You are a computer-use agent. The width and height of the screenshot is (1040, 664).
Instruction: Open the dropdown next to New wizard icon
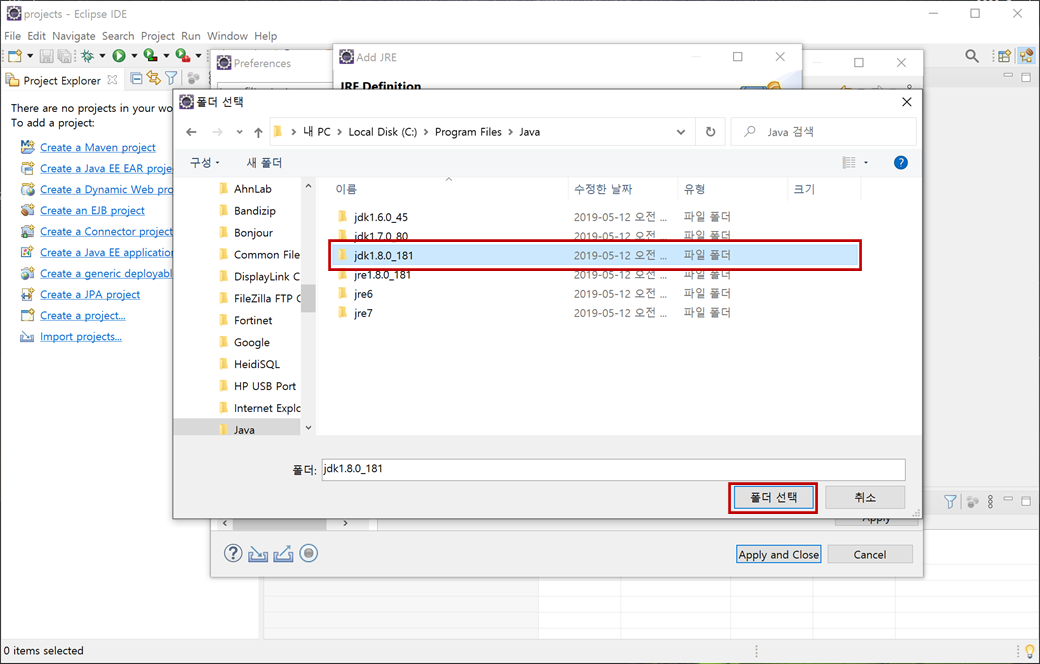[30, 56]
